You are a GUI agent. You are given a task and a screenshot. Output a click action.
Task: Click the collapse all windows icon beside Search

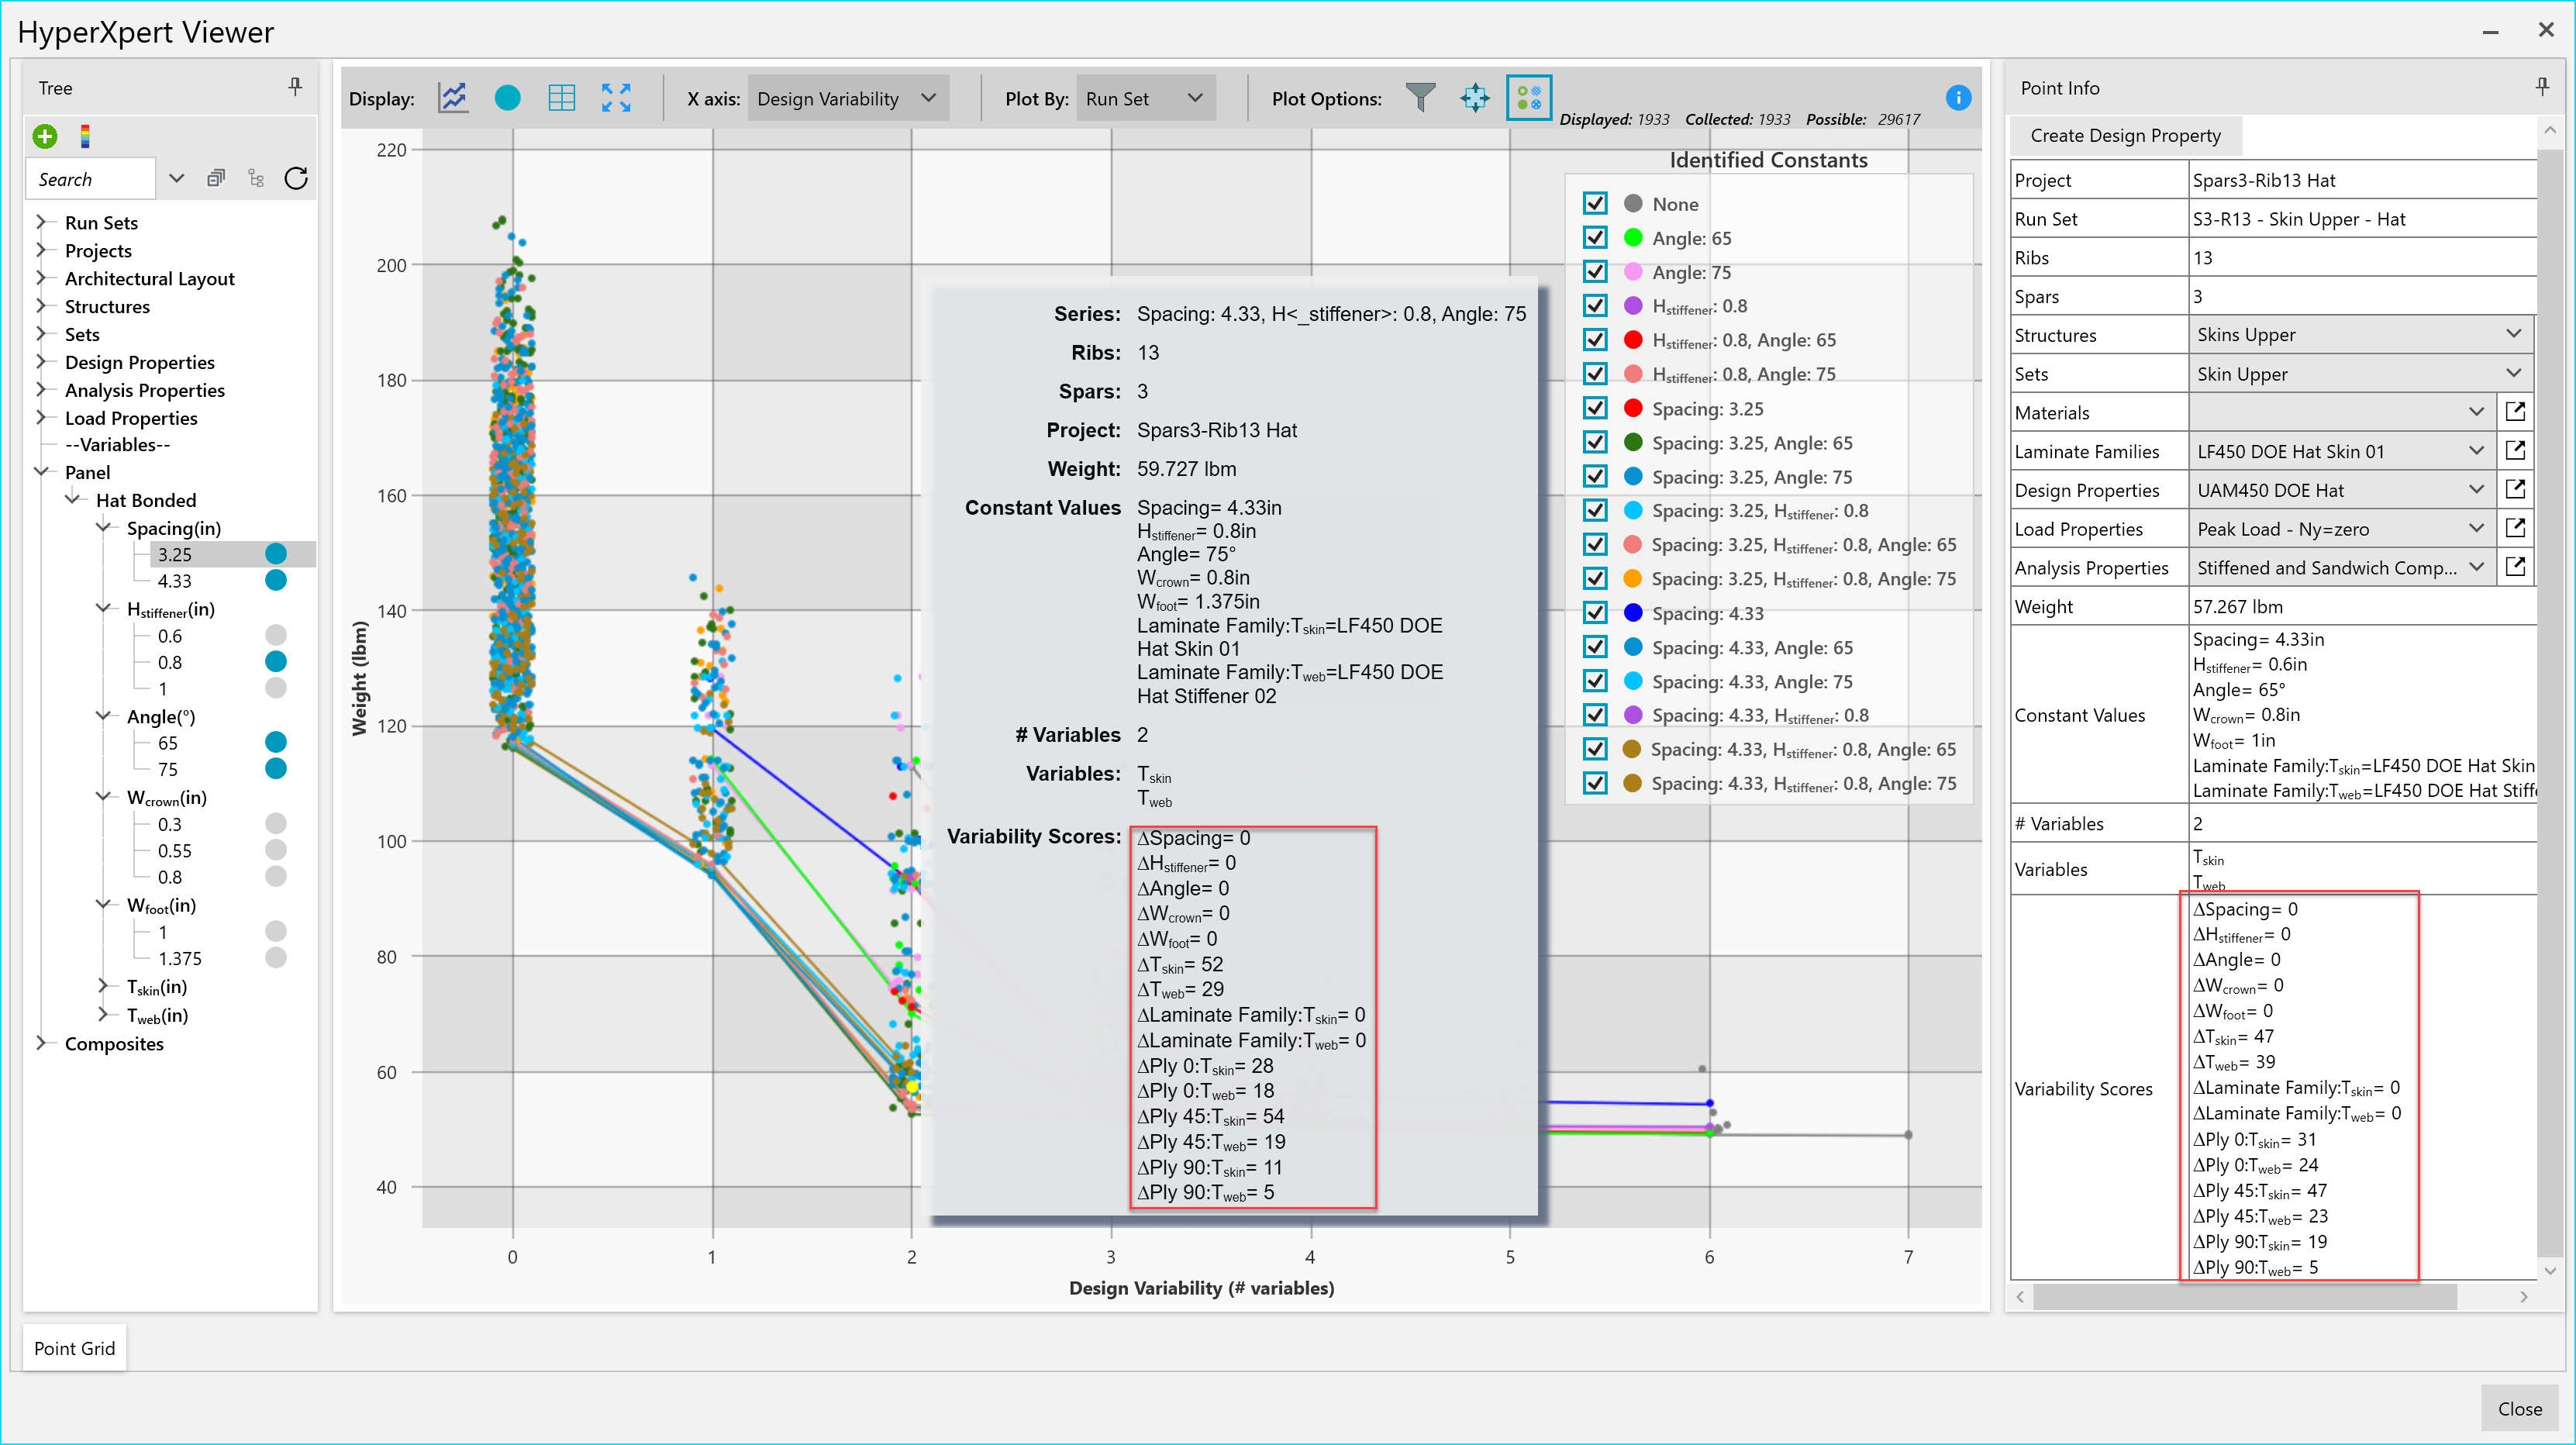click(216, 178)
